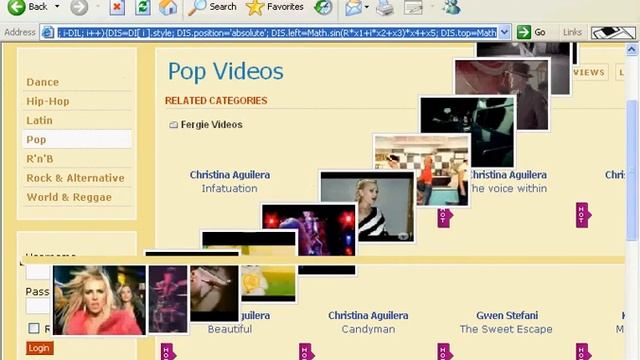Open The voice within video link

pyautogui.click(x=509, y=189)
